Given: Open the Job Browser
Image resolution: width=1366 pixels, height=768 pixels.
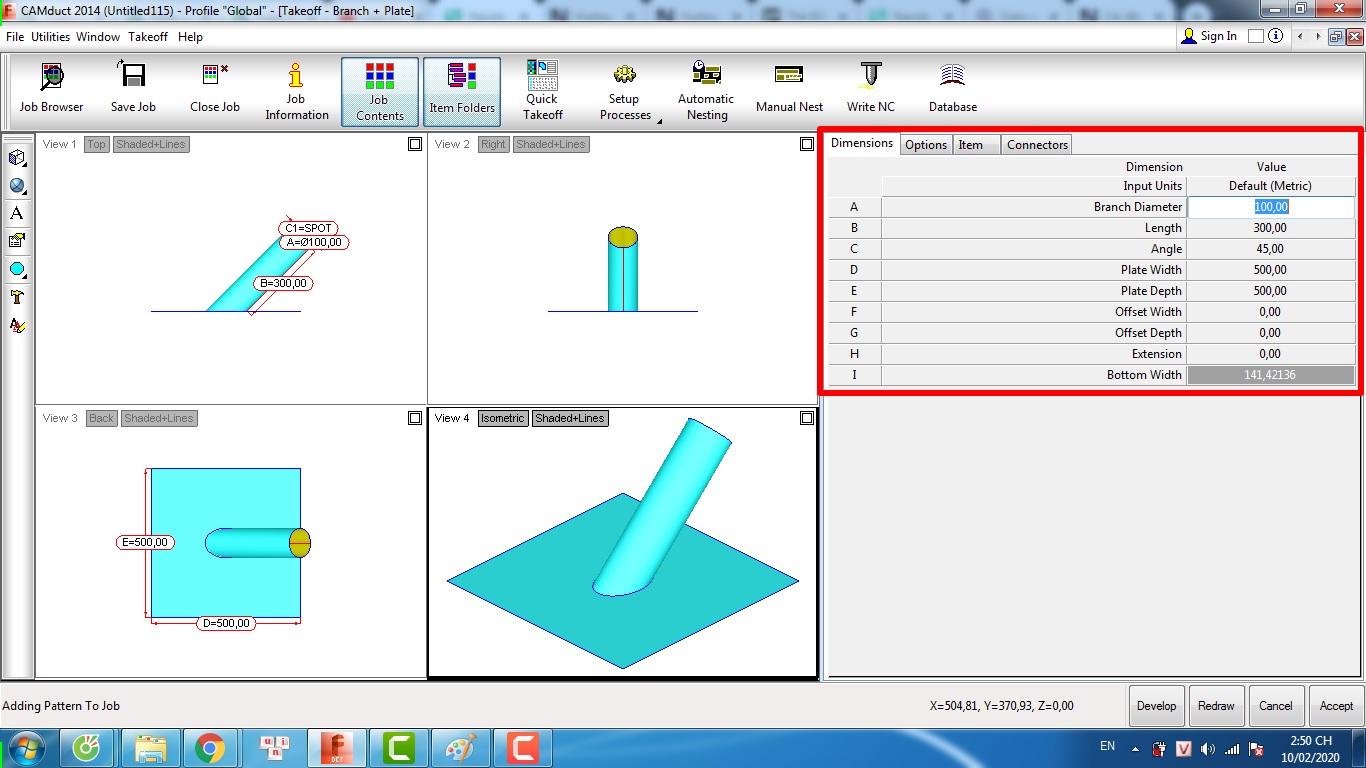Looking at the screenshot, I should [x=52, y=90].
